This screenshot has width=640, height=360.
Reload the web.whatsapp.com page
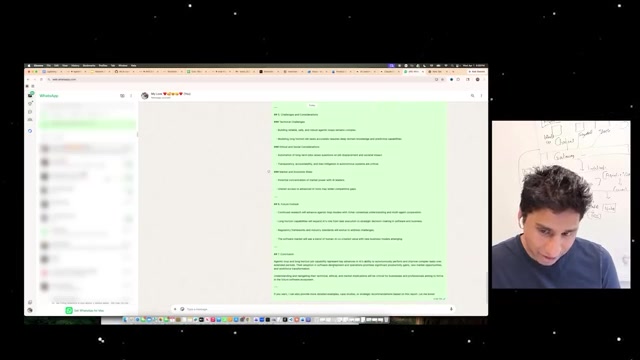pos(41,80)
